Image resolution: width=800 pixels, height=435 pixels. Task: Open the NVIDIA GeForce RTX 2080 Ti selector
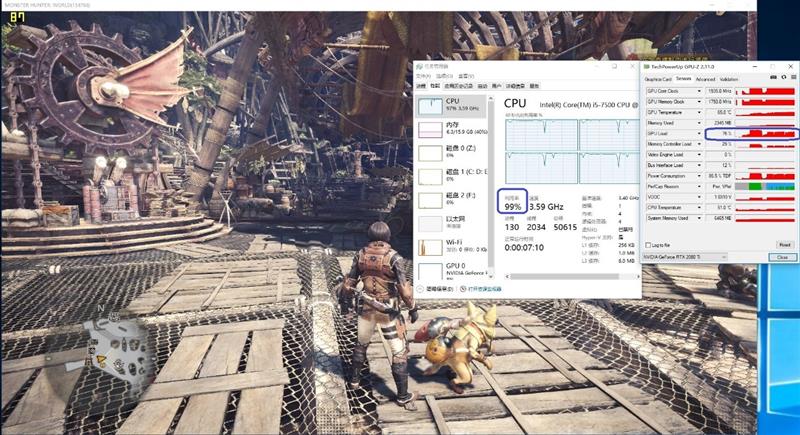pos(685,257)
